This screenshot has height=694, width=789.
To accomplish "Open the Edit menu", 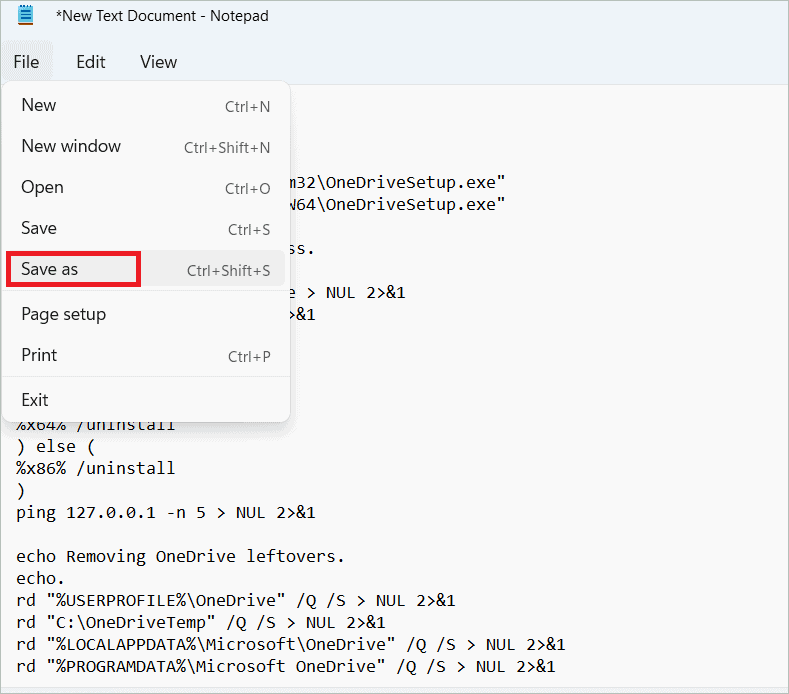I will (90, 62).
